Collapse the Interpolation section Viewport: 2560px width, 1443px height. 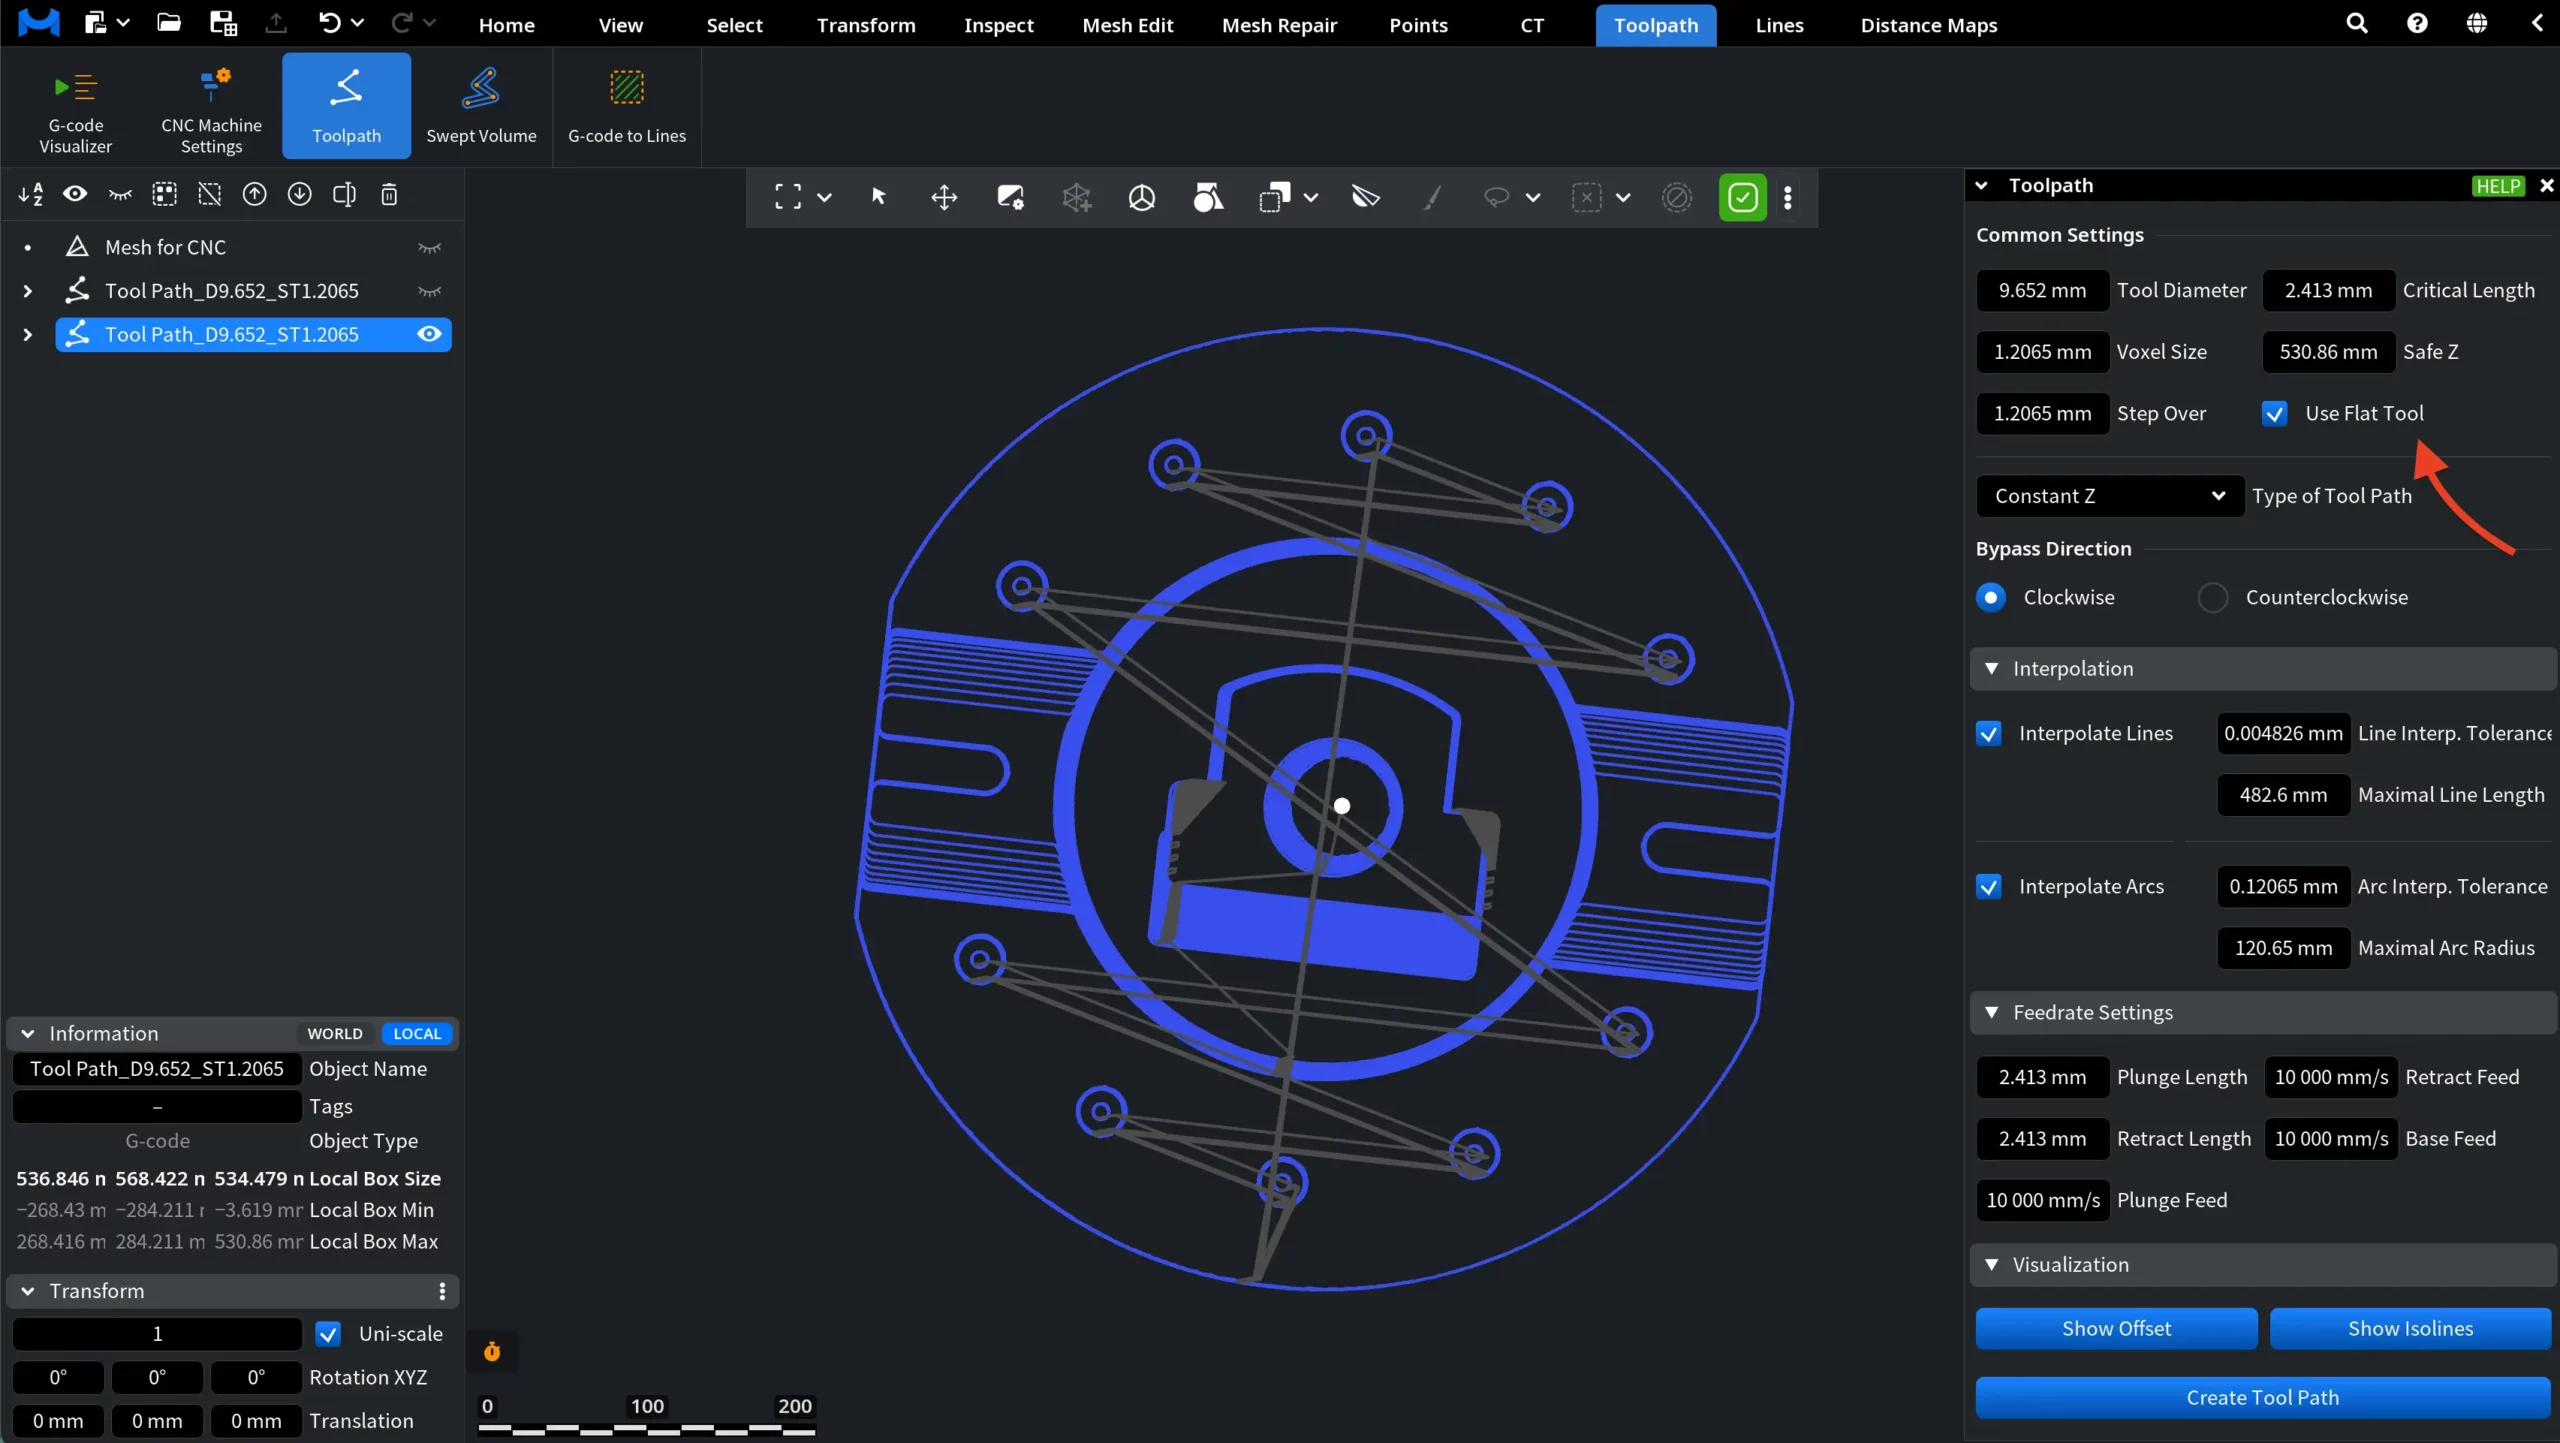coord(1992,668)
